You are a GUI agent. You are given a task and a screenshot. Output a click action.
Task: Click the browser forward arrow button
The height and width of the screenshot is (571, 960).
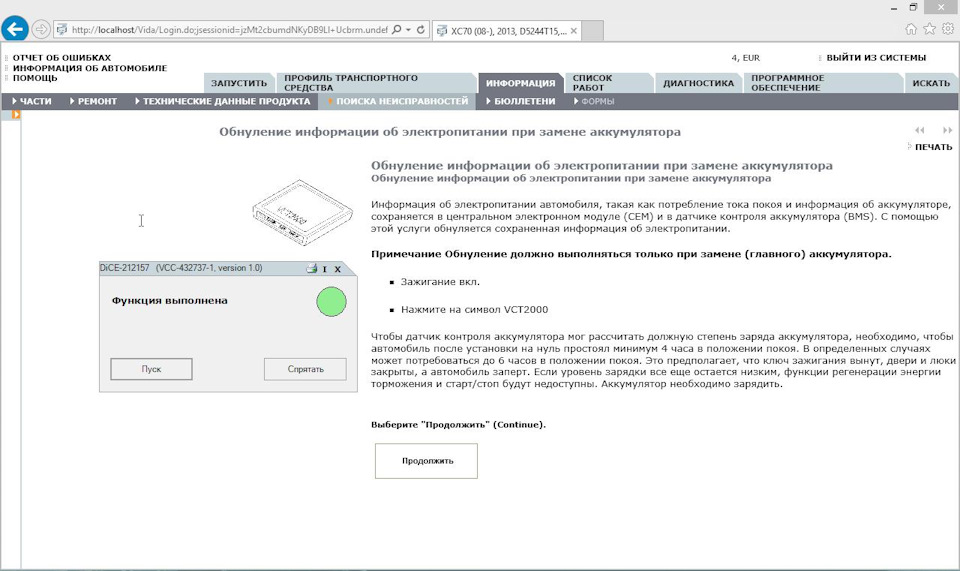pyautogui.click(x=41, y=29)
